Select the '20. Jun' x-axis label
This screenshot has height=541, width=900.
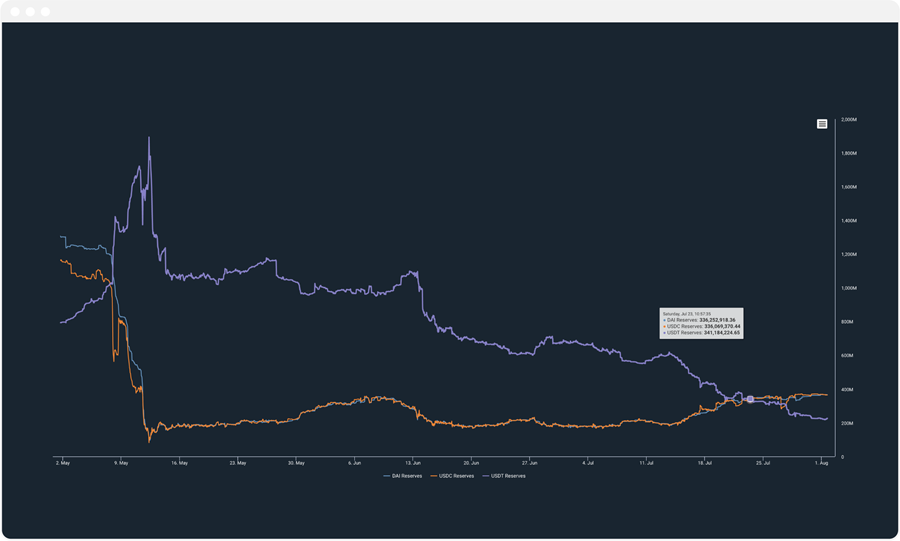(x=471, y=463)
